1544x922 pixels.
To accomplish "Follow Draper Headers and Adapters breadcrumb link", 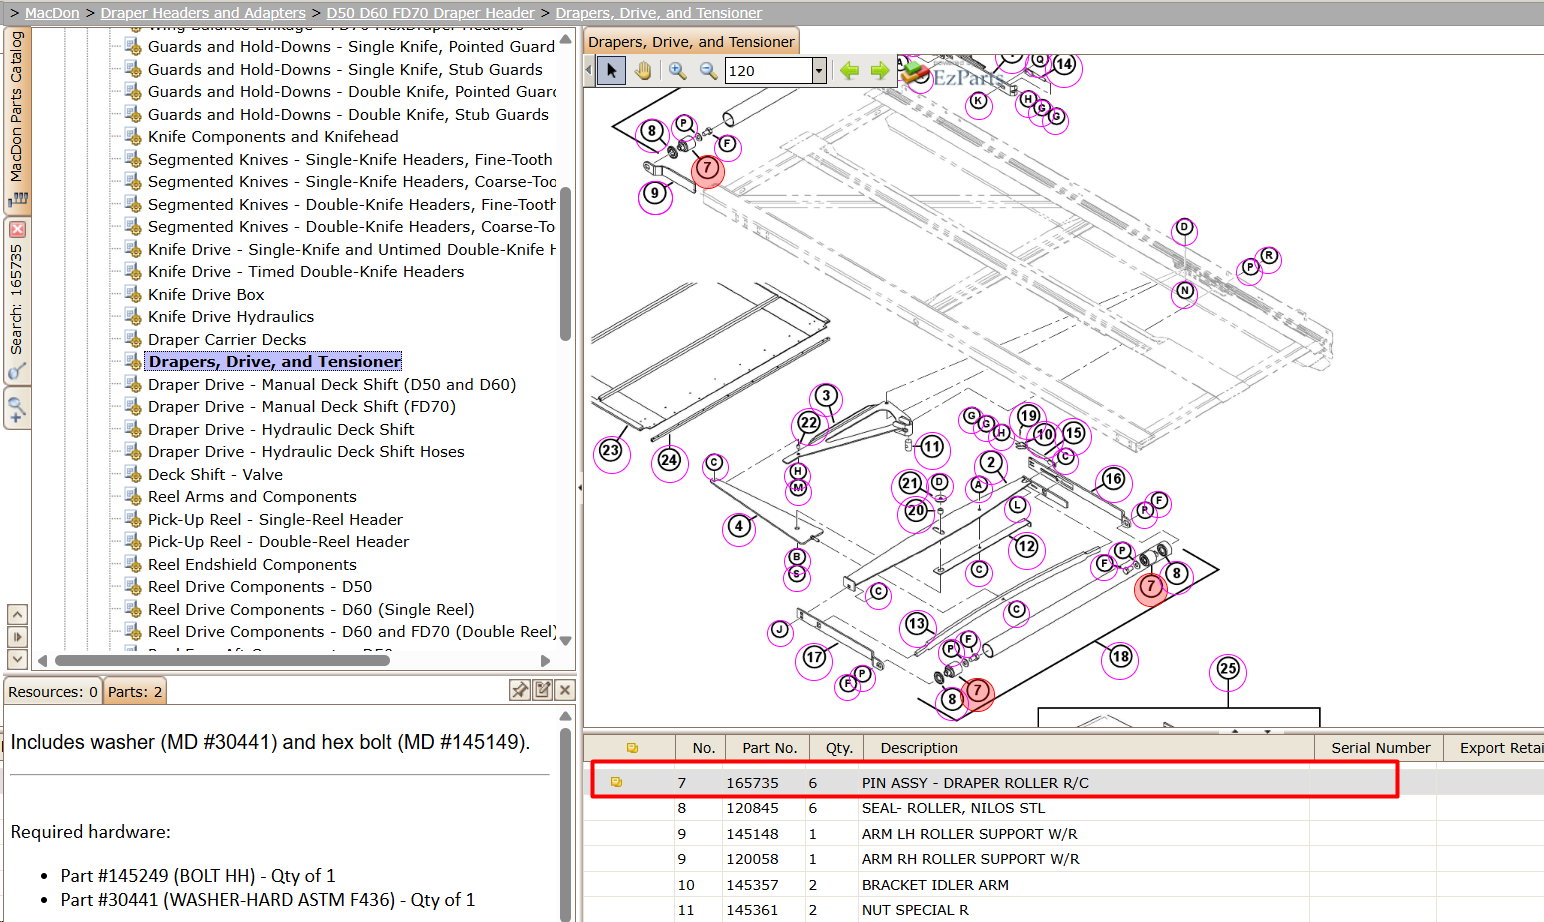I will [203, 13].
